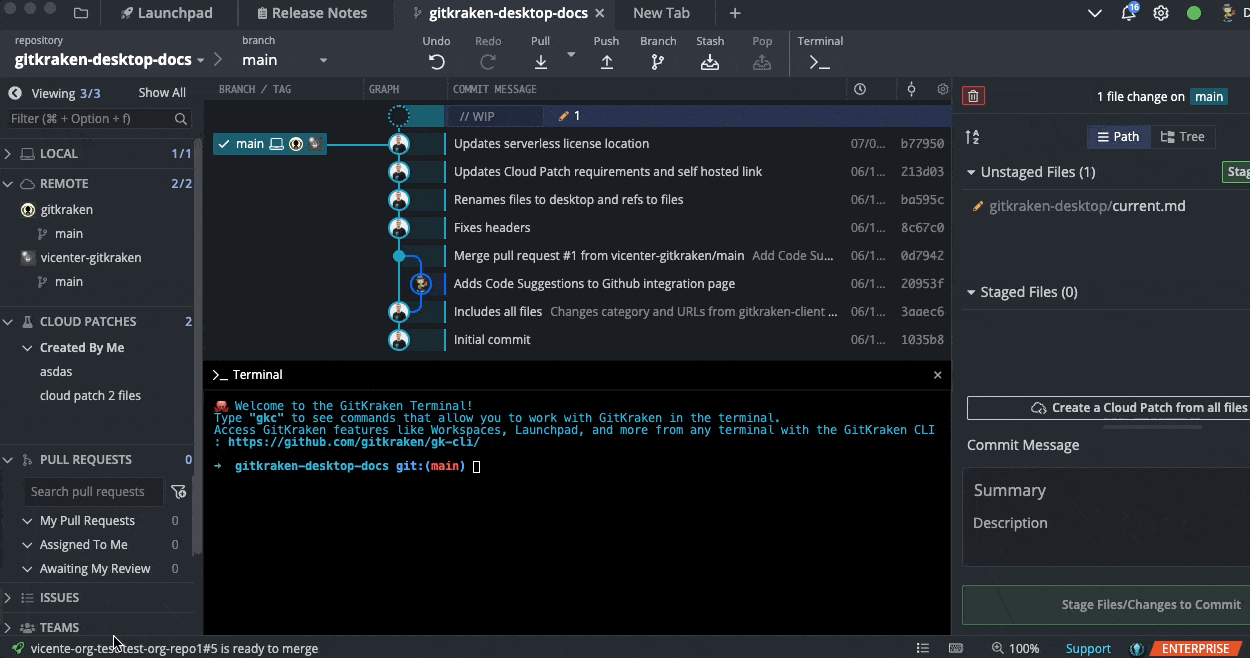Viewport: 1250px width, 658px height.
Task: Select the current.md unstaged file
Action: click(1087, 206)
